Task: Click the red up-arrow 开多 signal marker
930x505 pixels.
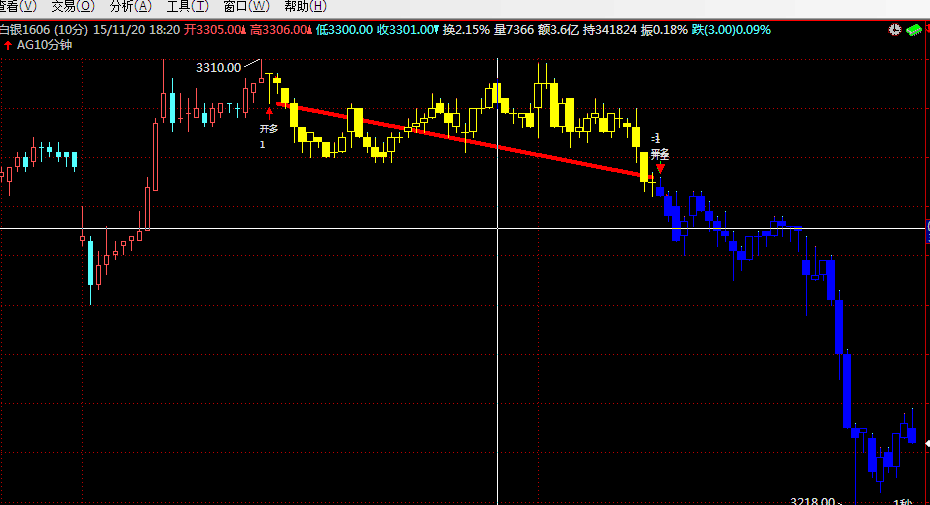Action: pyautogui.click(x=269, y=113)
